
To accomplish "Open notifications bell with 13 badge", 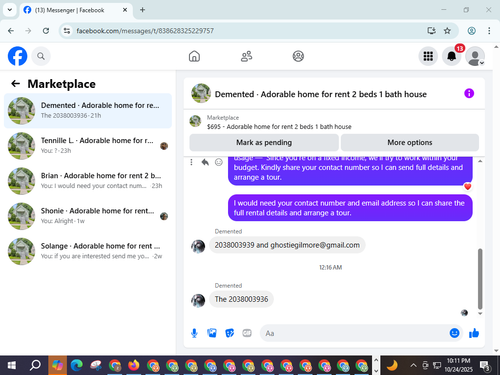I will point(452,56).
